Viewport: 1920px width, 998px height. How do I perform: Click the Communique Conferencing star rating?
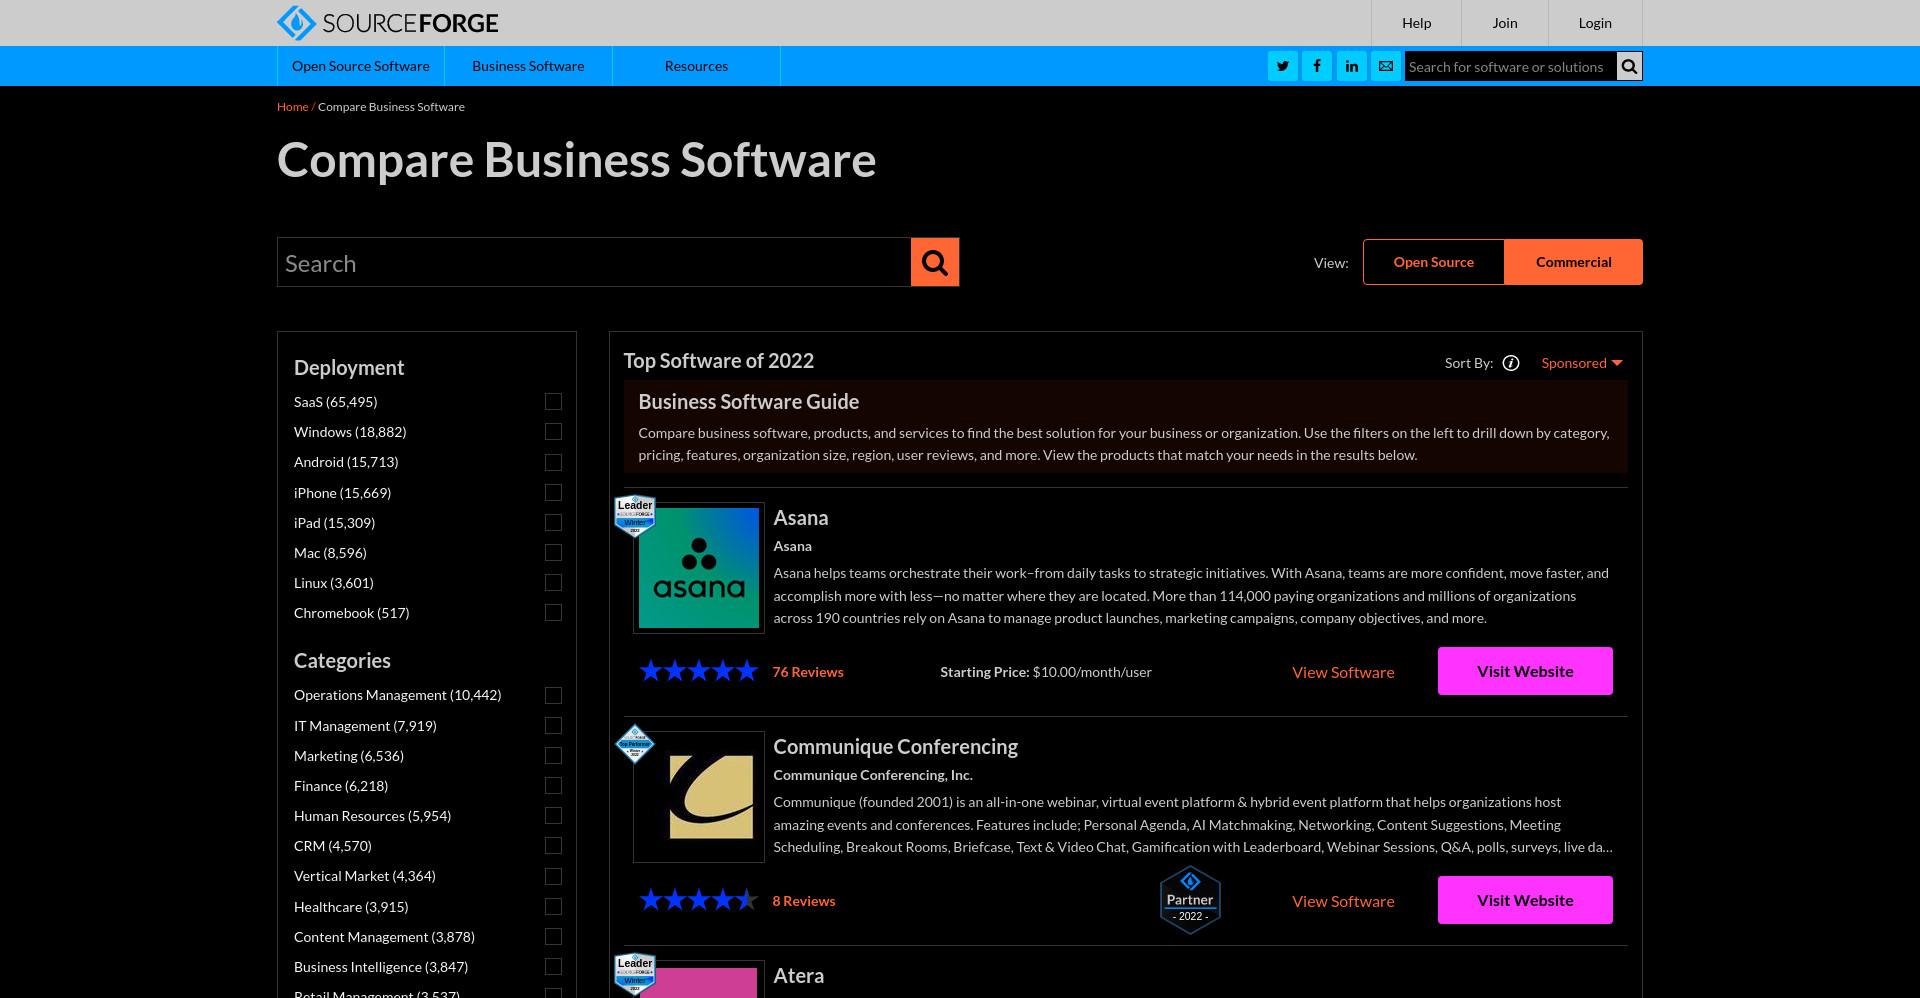[699, 900]
